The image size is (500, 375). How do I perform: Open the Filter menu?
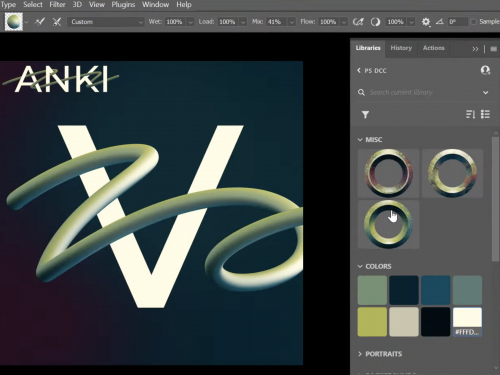[57, 5]
